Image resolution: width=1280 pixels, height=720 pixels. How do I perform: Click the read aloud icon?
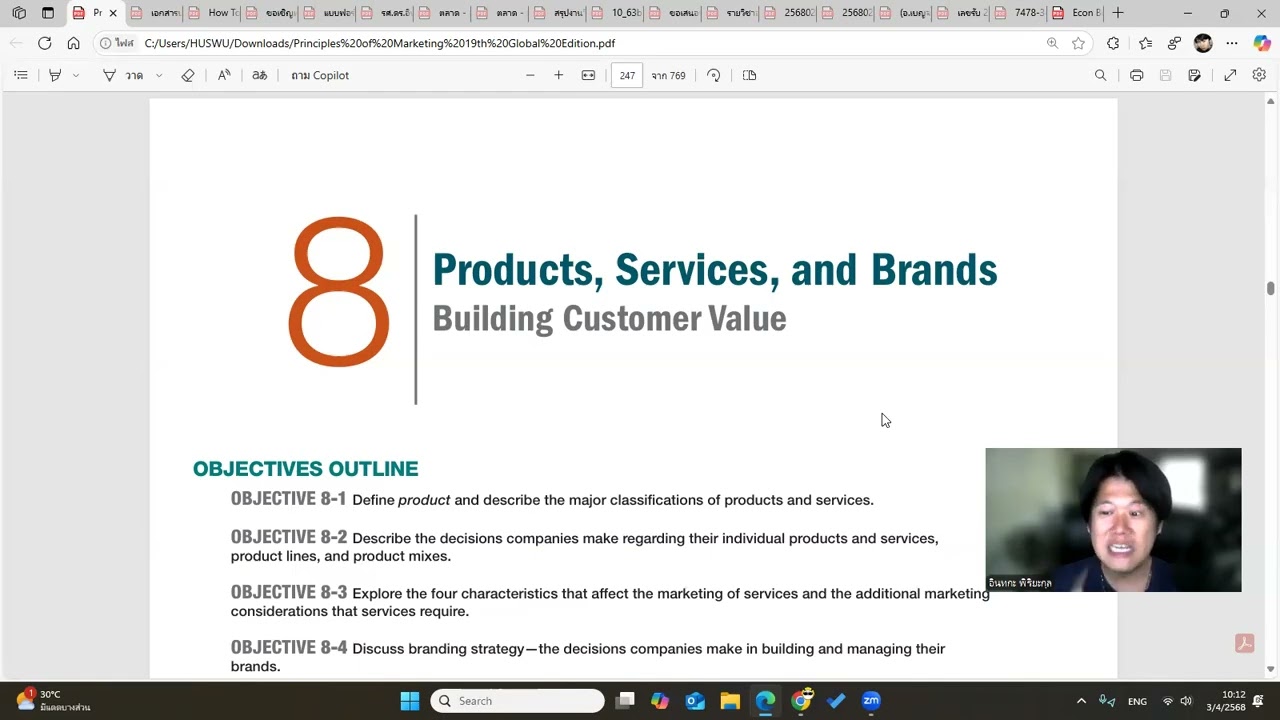[224, 75]
